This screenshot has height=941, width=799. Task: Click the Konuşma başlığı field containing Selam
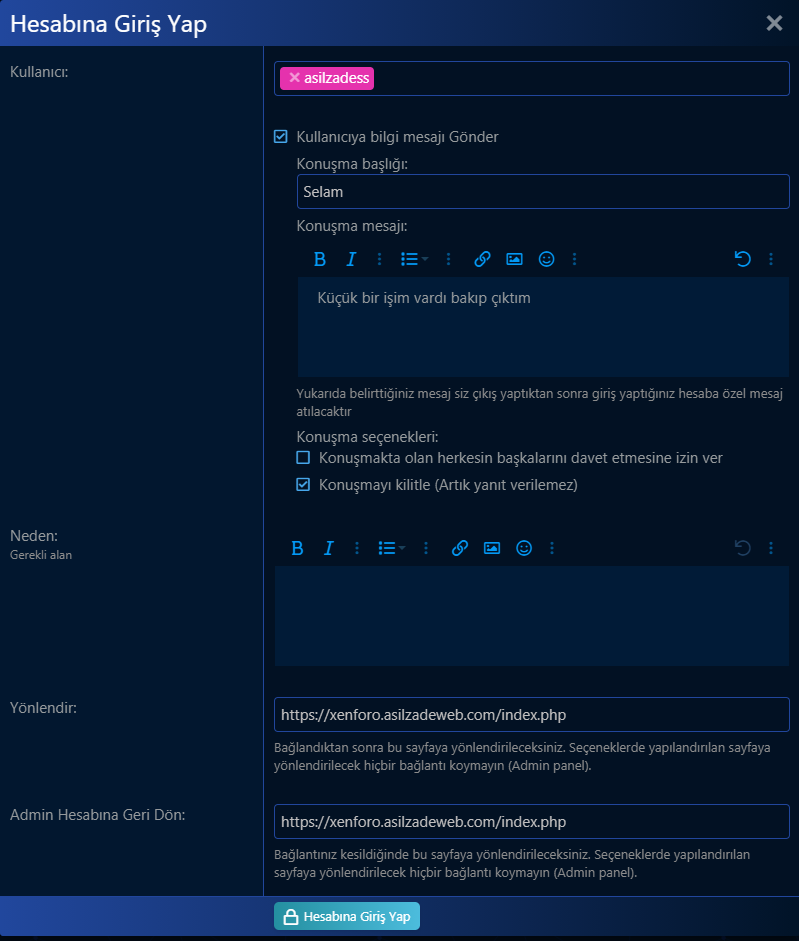click(543, 191)
